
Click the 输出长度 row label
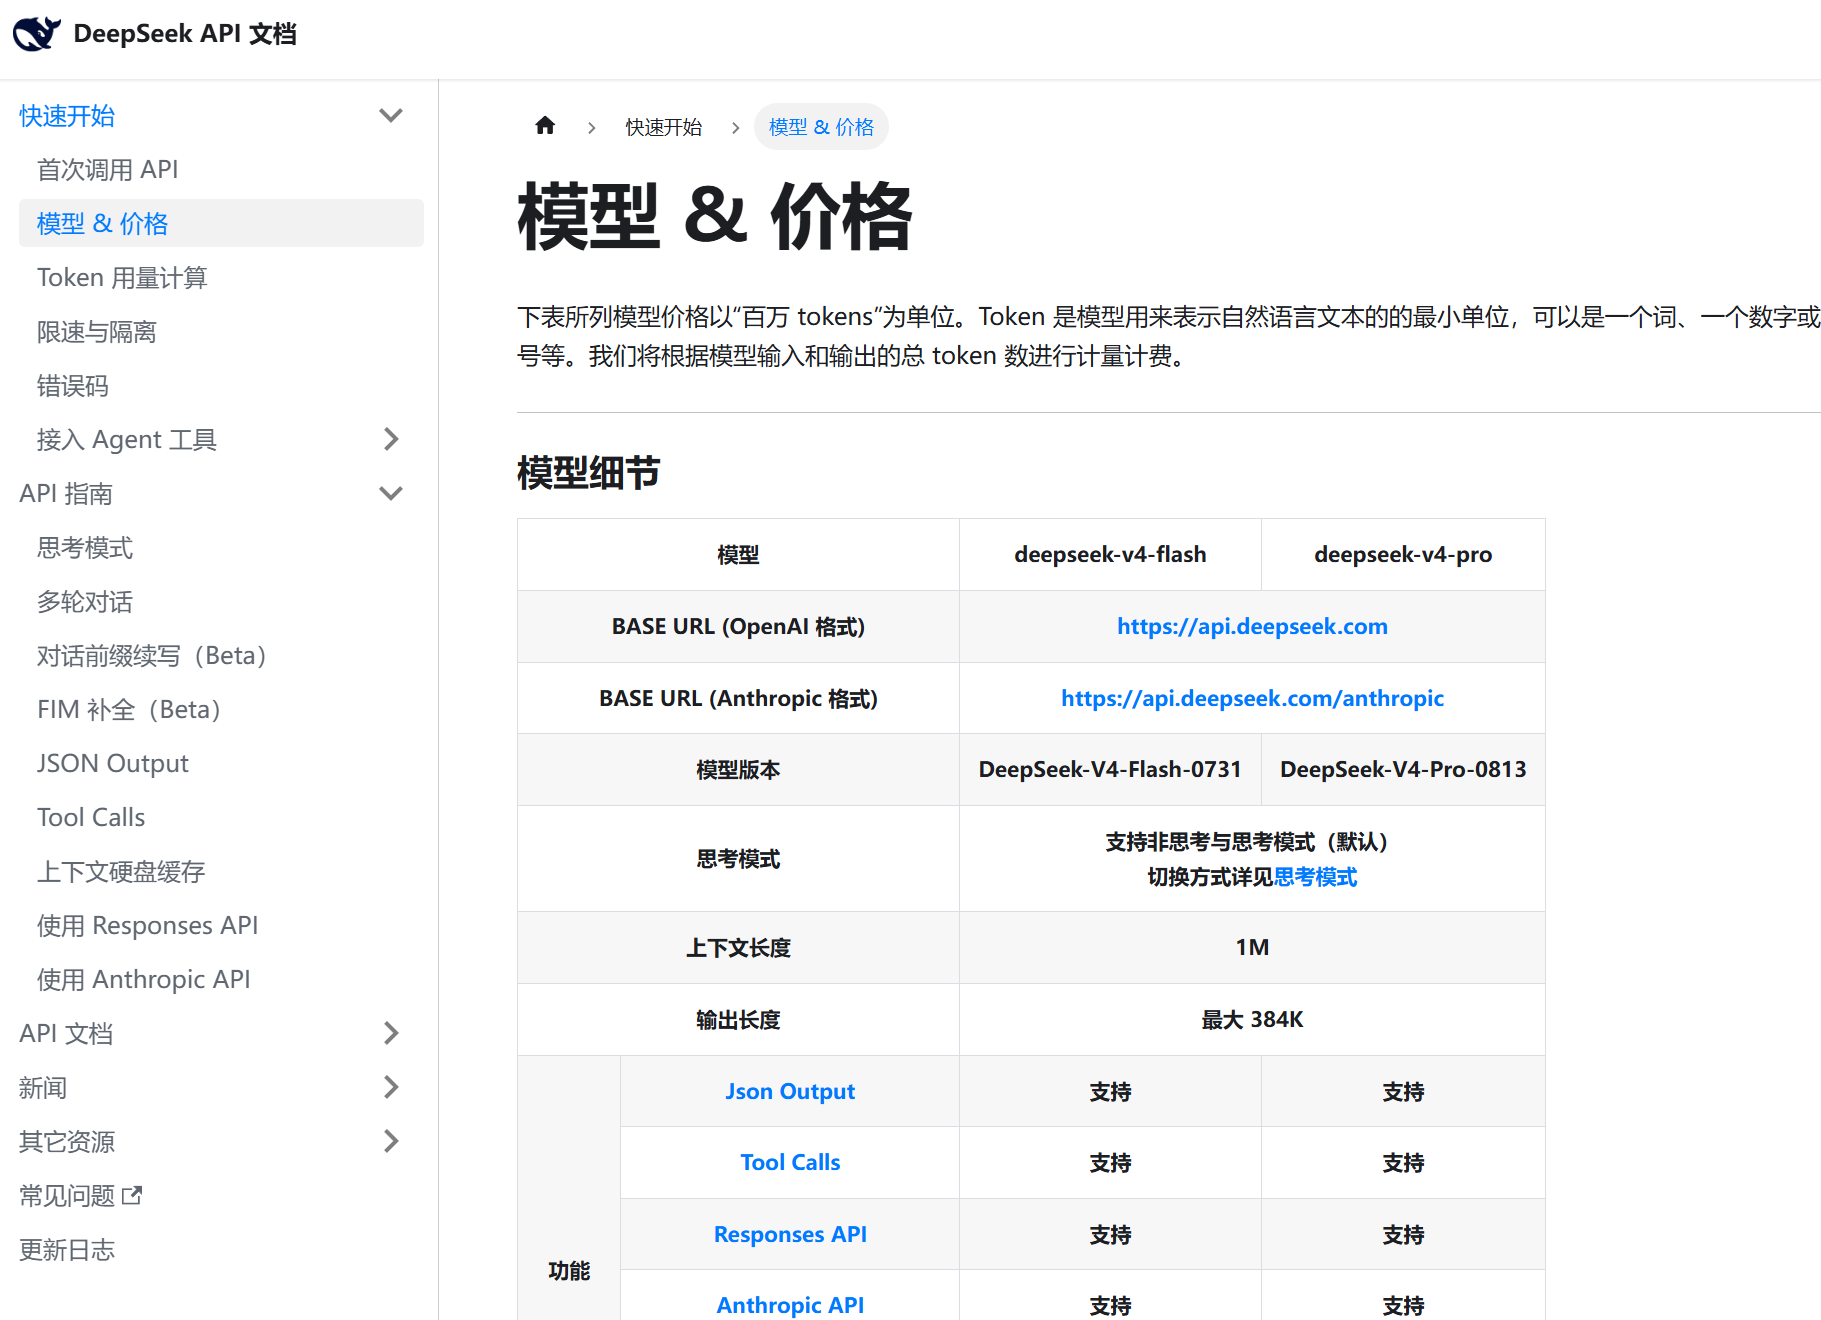click(x=738, y=1019)
